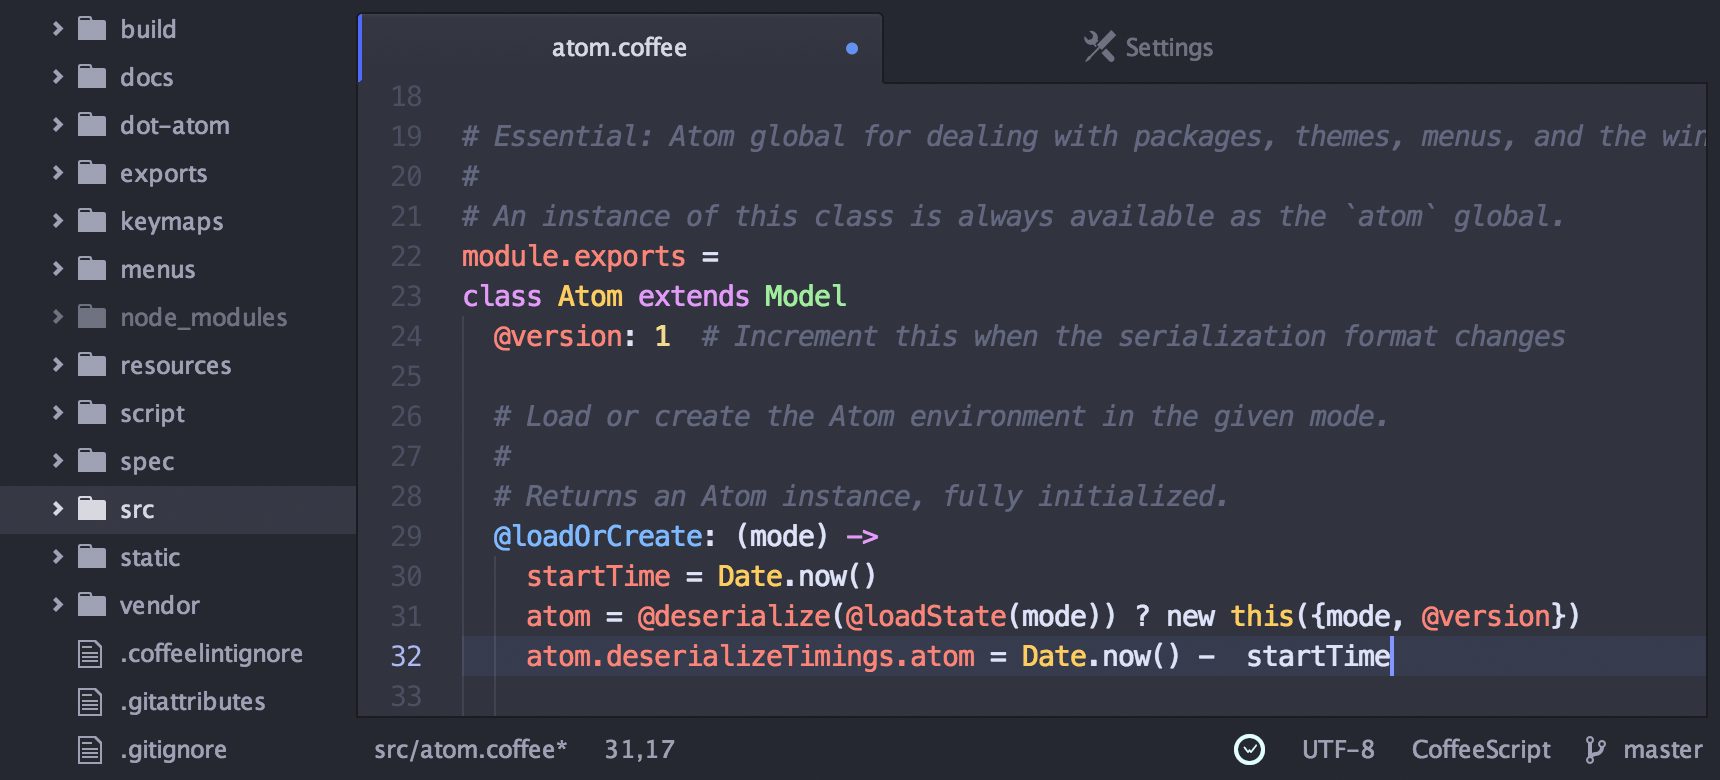Image resolution: width=1720 pixels, height=780 pixels.
Task: Click the modified dot on atom.coffee tab
Action: click(852, 48)
